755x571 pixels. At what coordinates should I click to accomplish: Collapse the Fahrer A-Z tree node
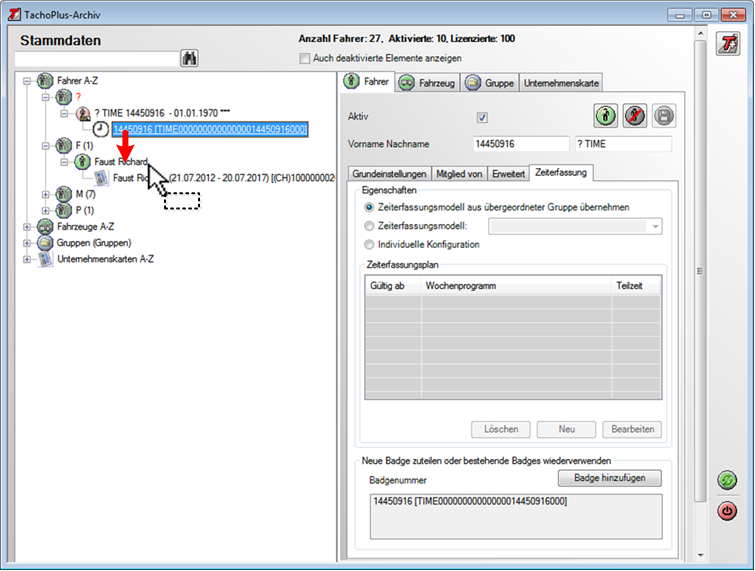(27, 81)
